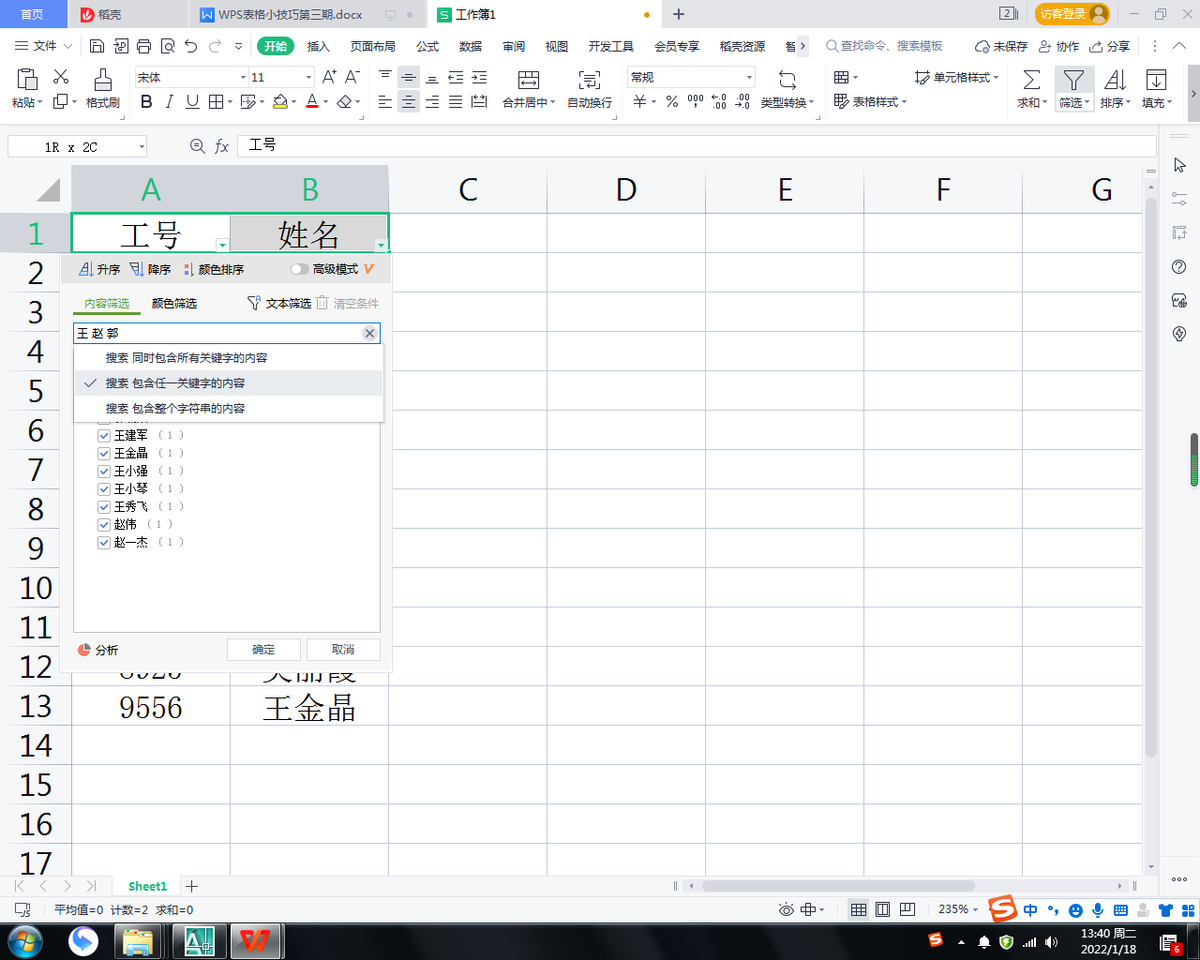
Task: Click the Filter (筛选) funnel icon in ribbon
Action: (1073, 80)
